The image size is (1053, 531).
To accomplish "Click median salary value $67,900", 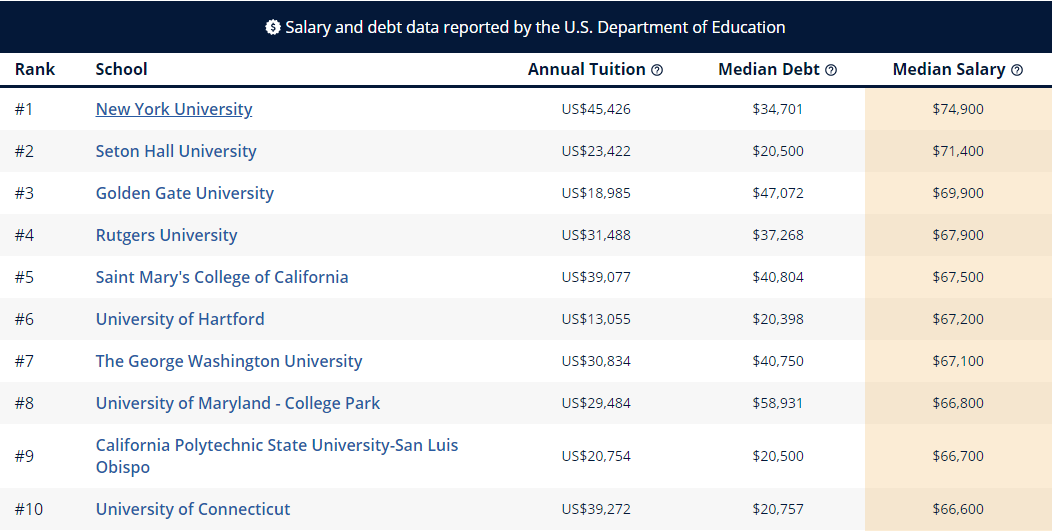I will point(958,235).
